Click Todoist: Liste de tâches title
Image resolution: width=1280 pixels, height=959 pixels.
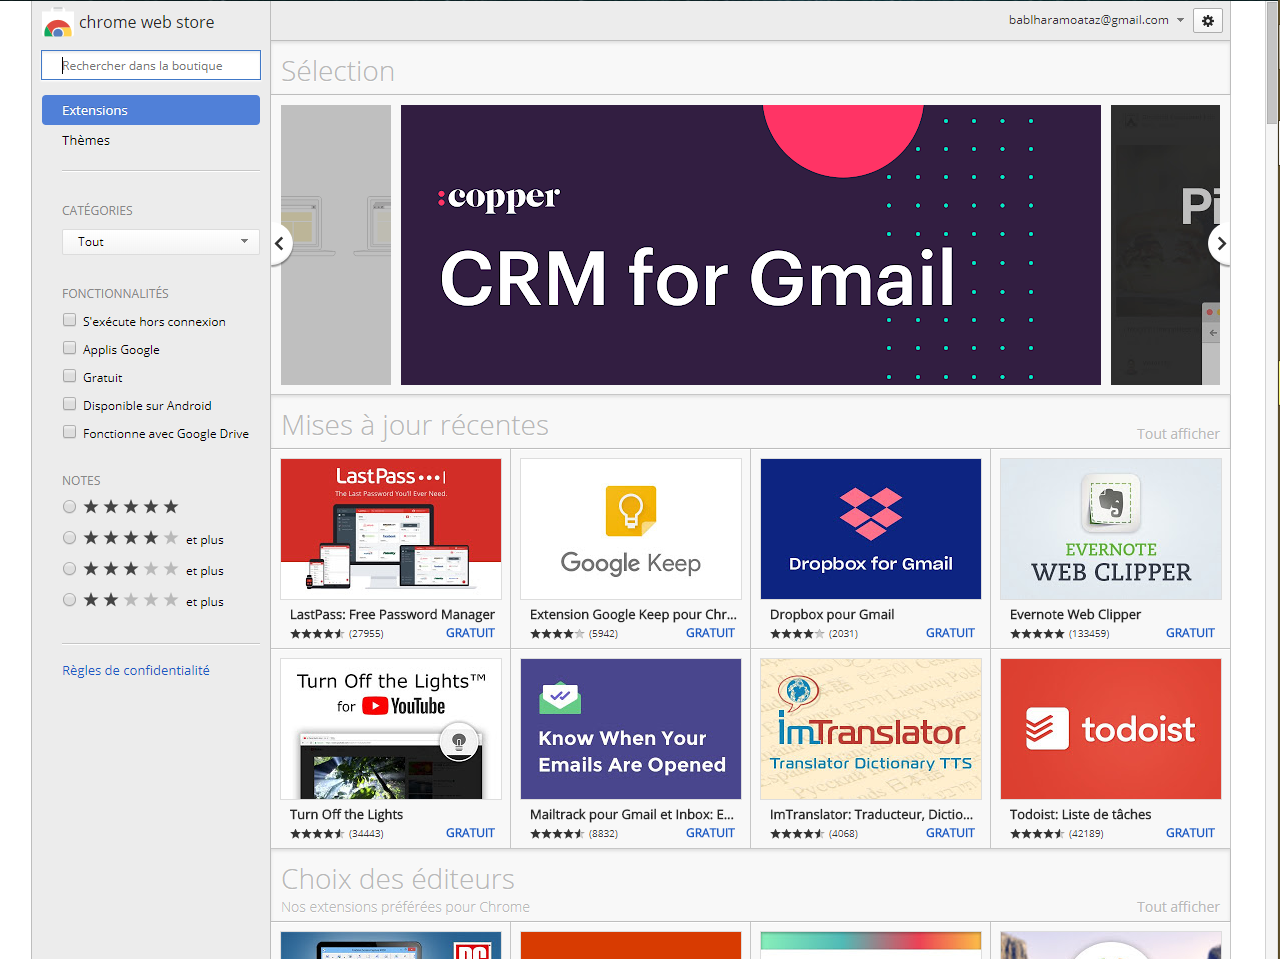(x=1080, y=814)
